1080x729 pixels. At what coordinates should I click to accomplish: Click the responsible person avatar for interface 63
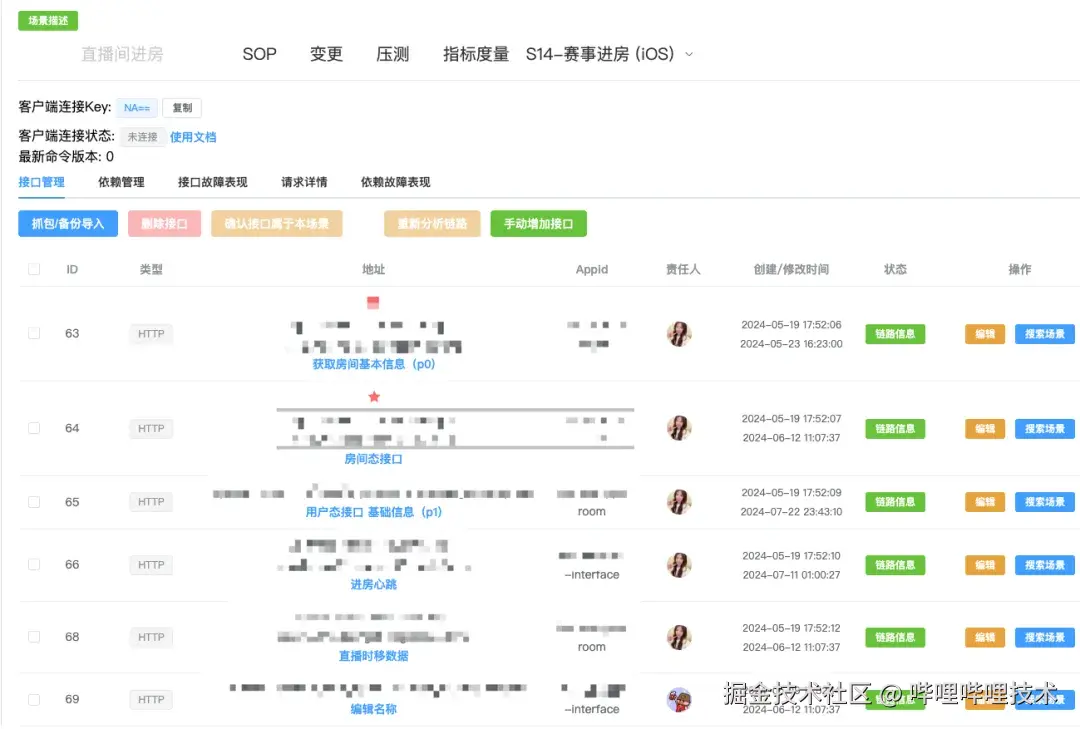pyautogui.click(x=679, y=333)
